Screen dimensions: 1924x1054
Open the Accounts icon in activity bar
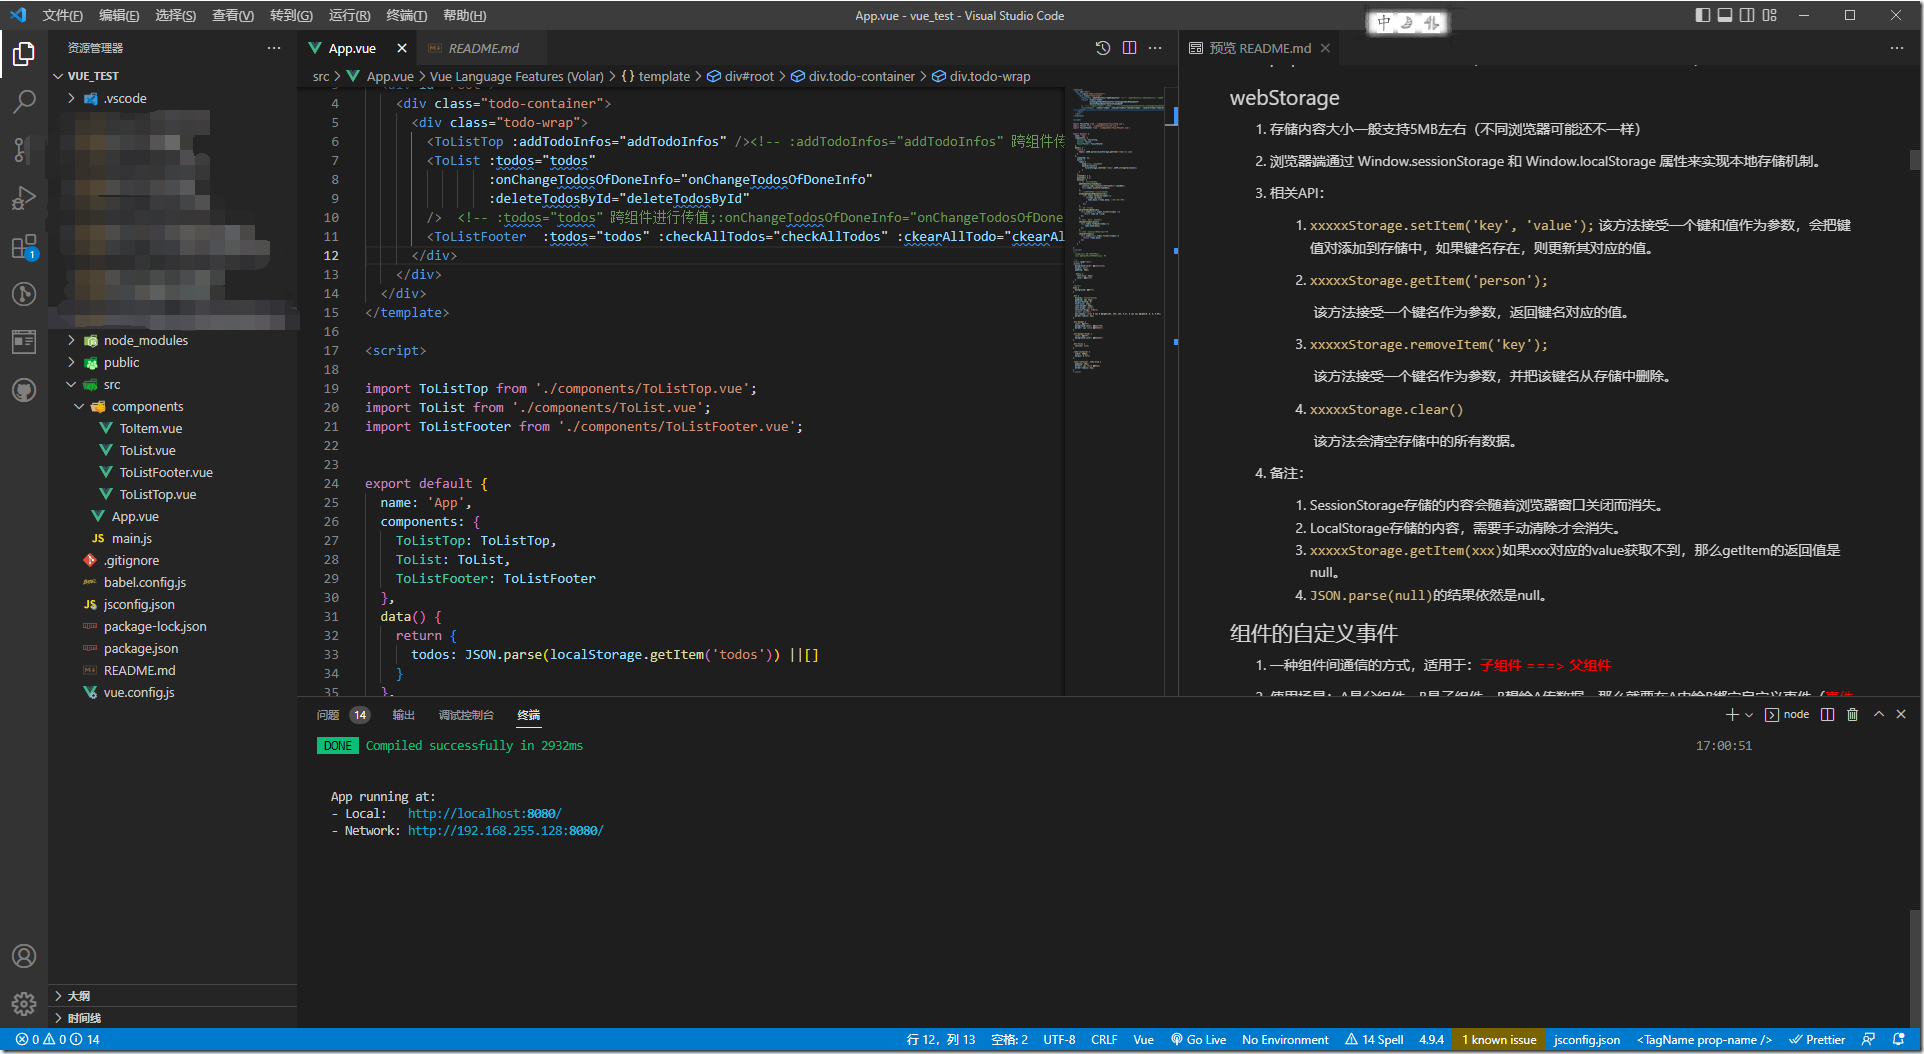coord(24,956)
